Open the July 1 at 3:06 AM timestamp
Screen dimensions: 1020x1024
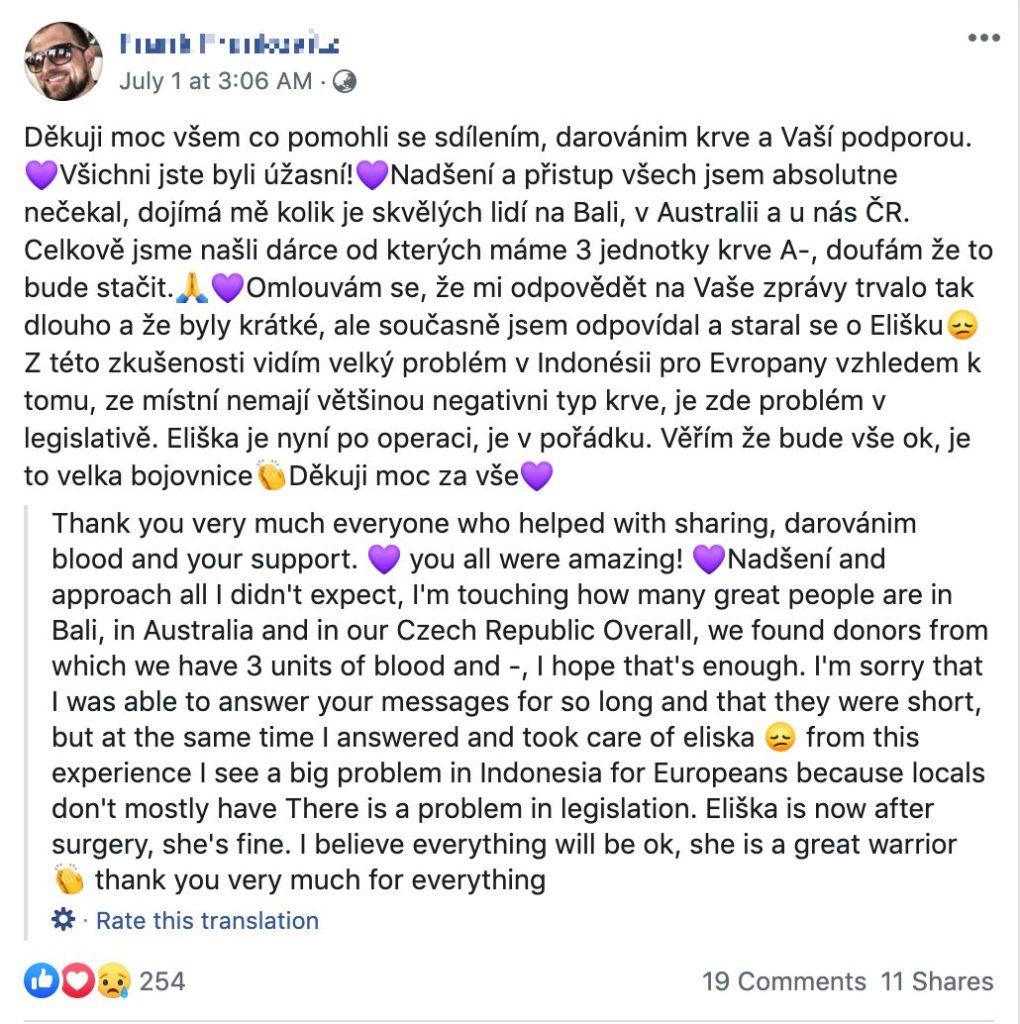click(x=215, y=81)
